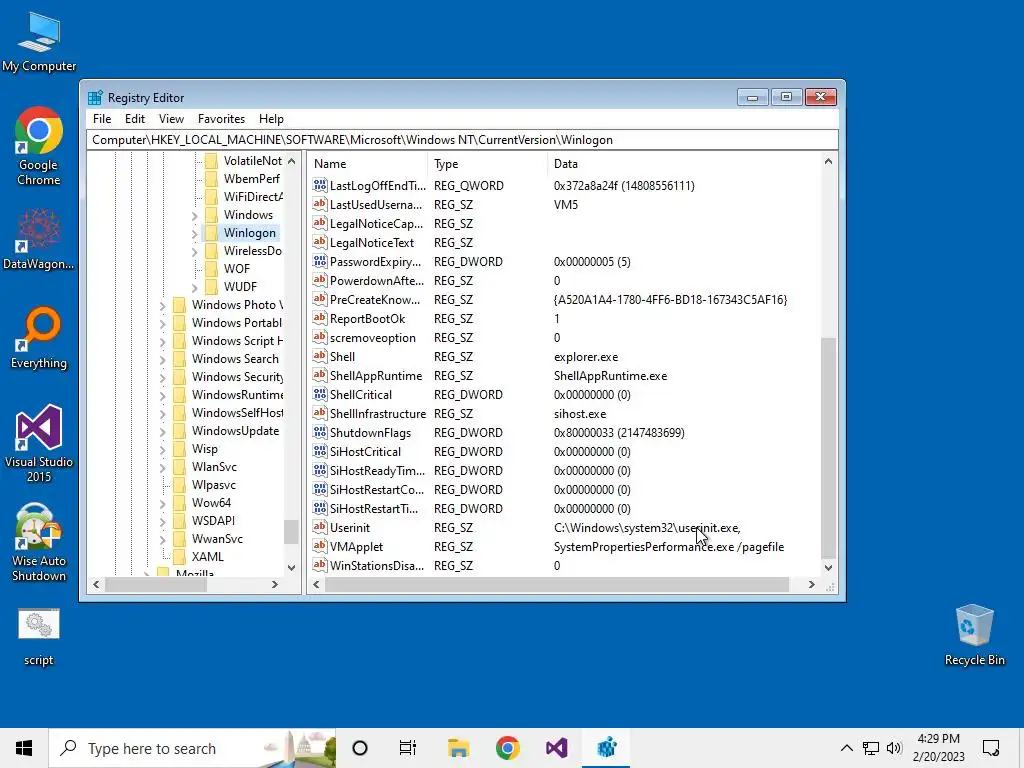This screenshot has width=1024, height=768.
Task: Click the icon of the LastLogOffEndTi QWORD value
Action: [x=319, y=185]
